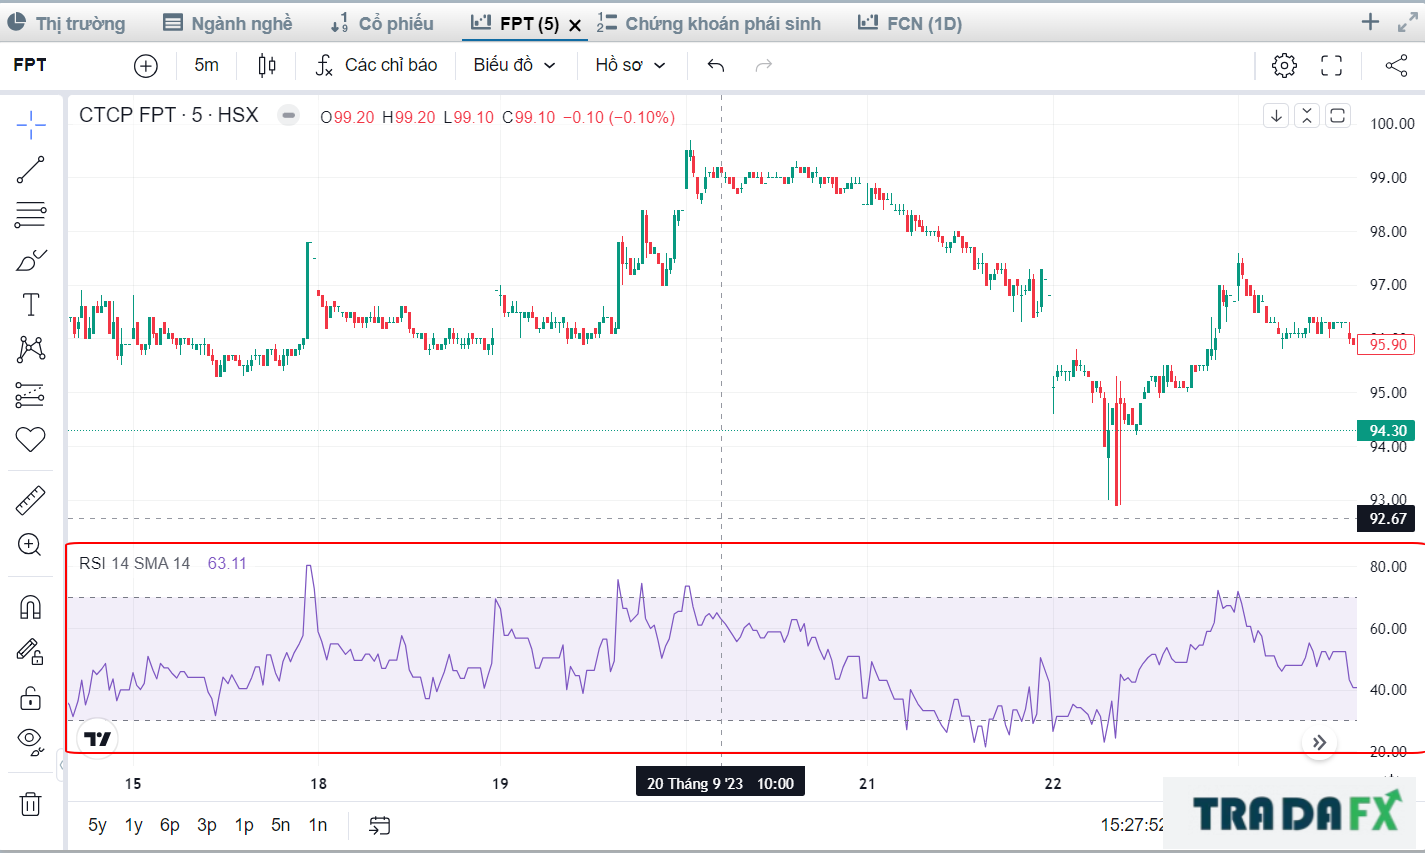Select the Text annotation tool
The width and height of the screenshot is (1426, 853).
[x=31, y=304]
